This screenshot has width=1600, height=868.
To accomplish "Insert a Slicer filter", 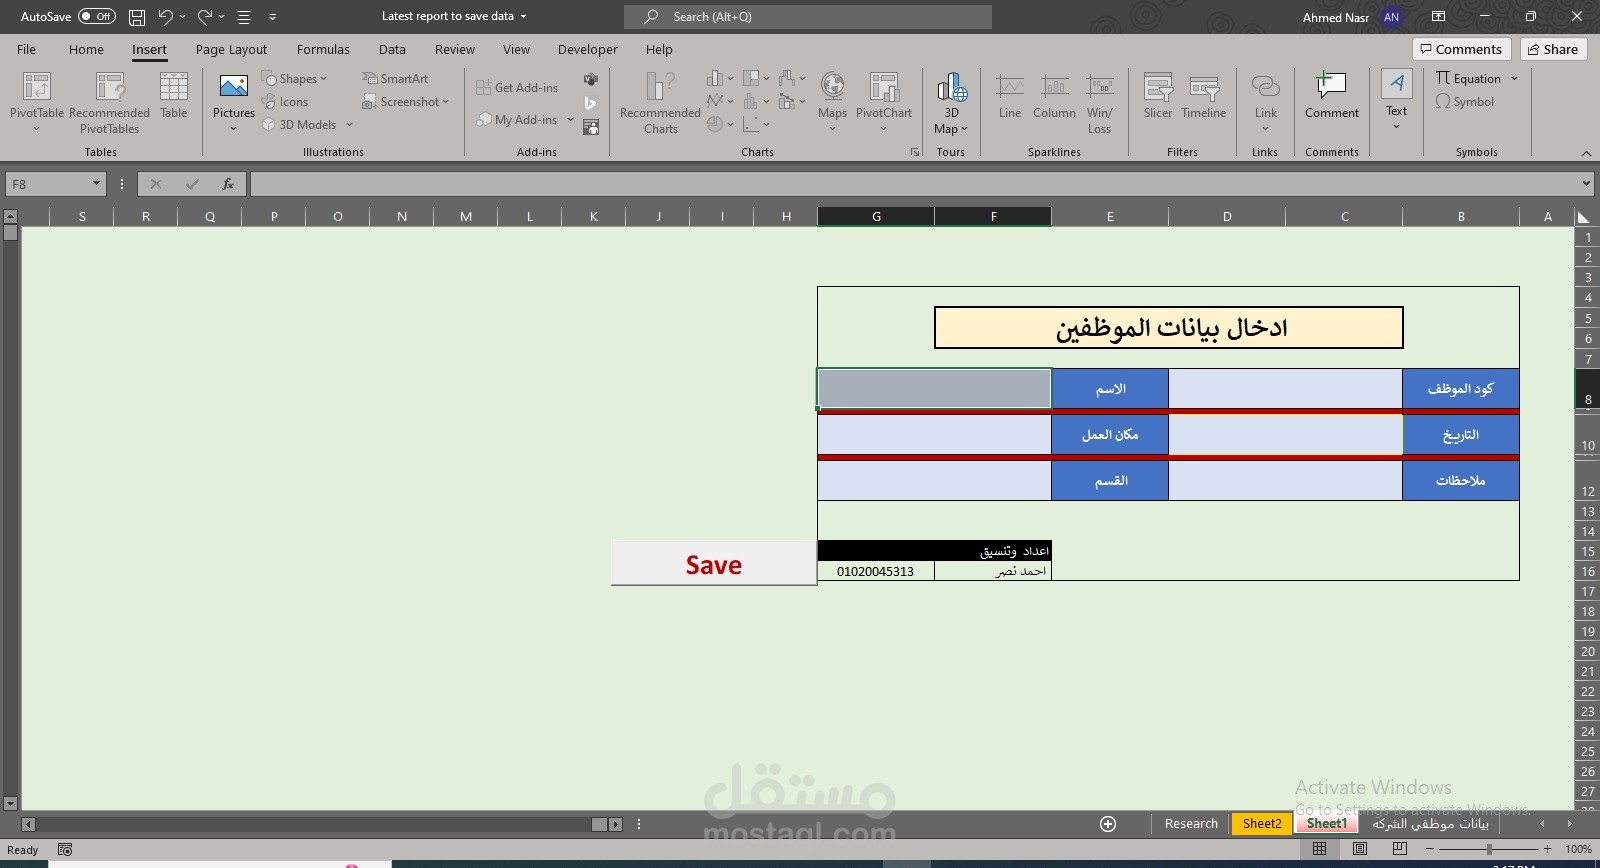I will click(1158, 95).
